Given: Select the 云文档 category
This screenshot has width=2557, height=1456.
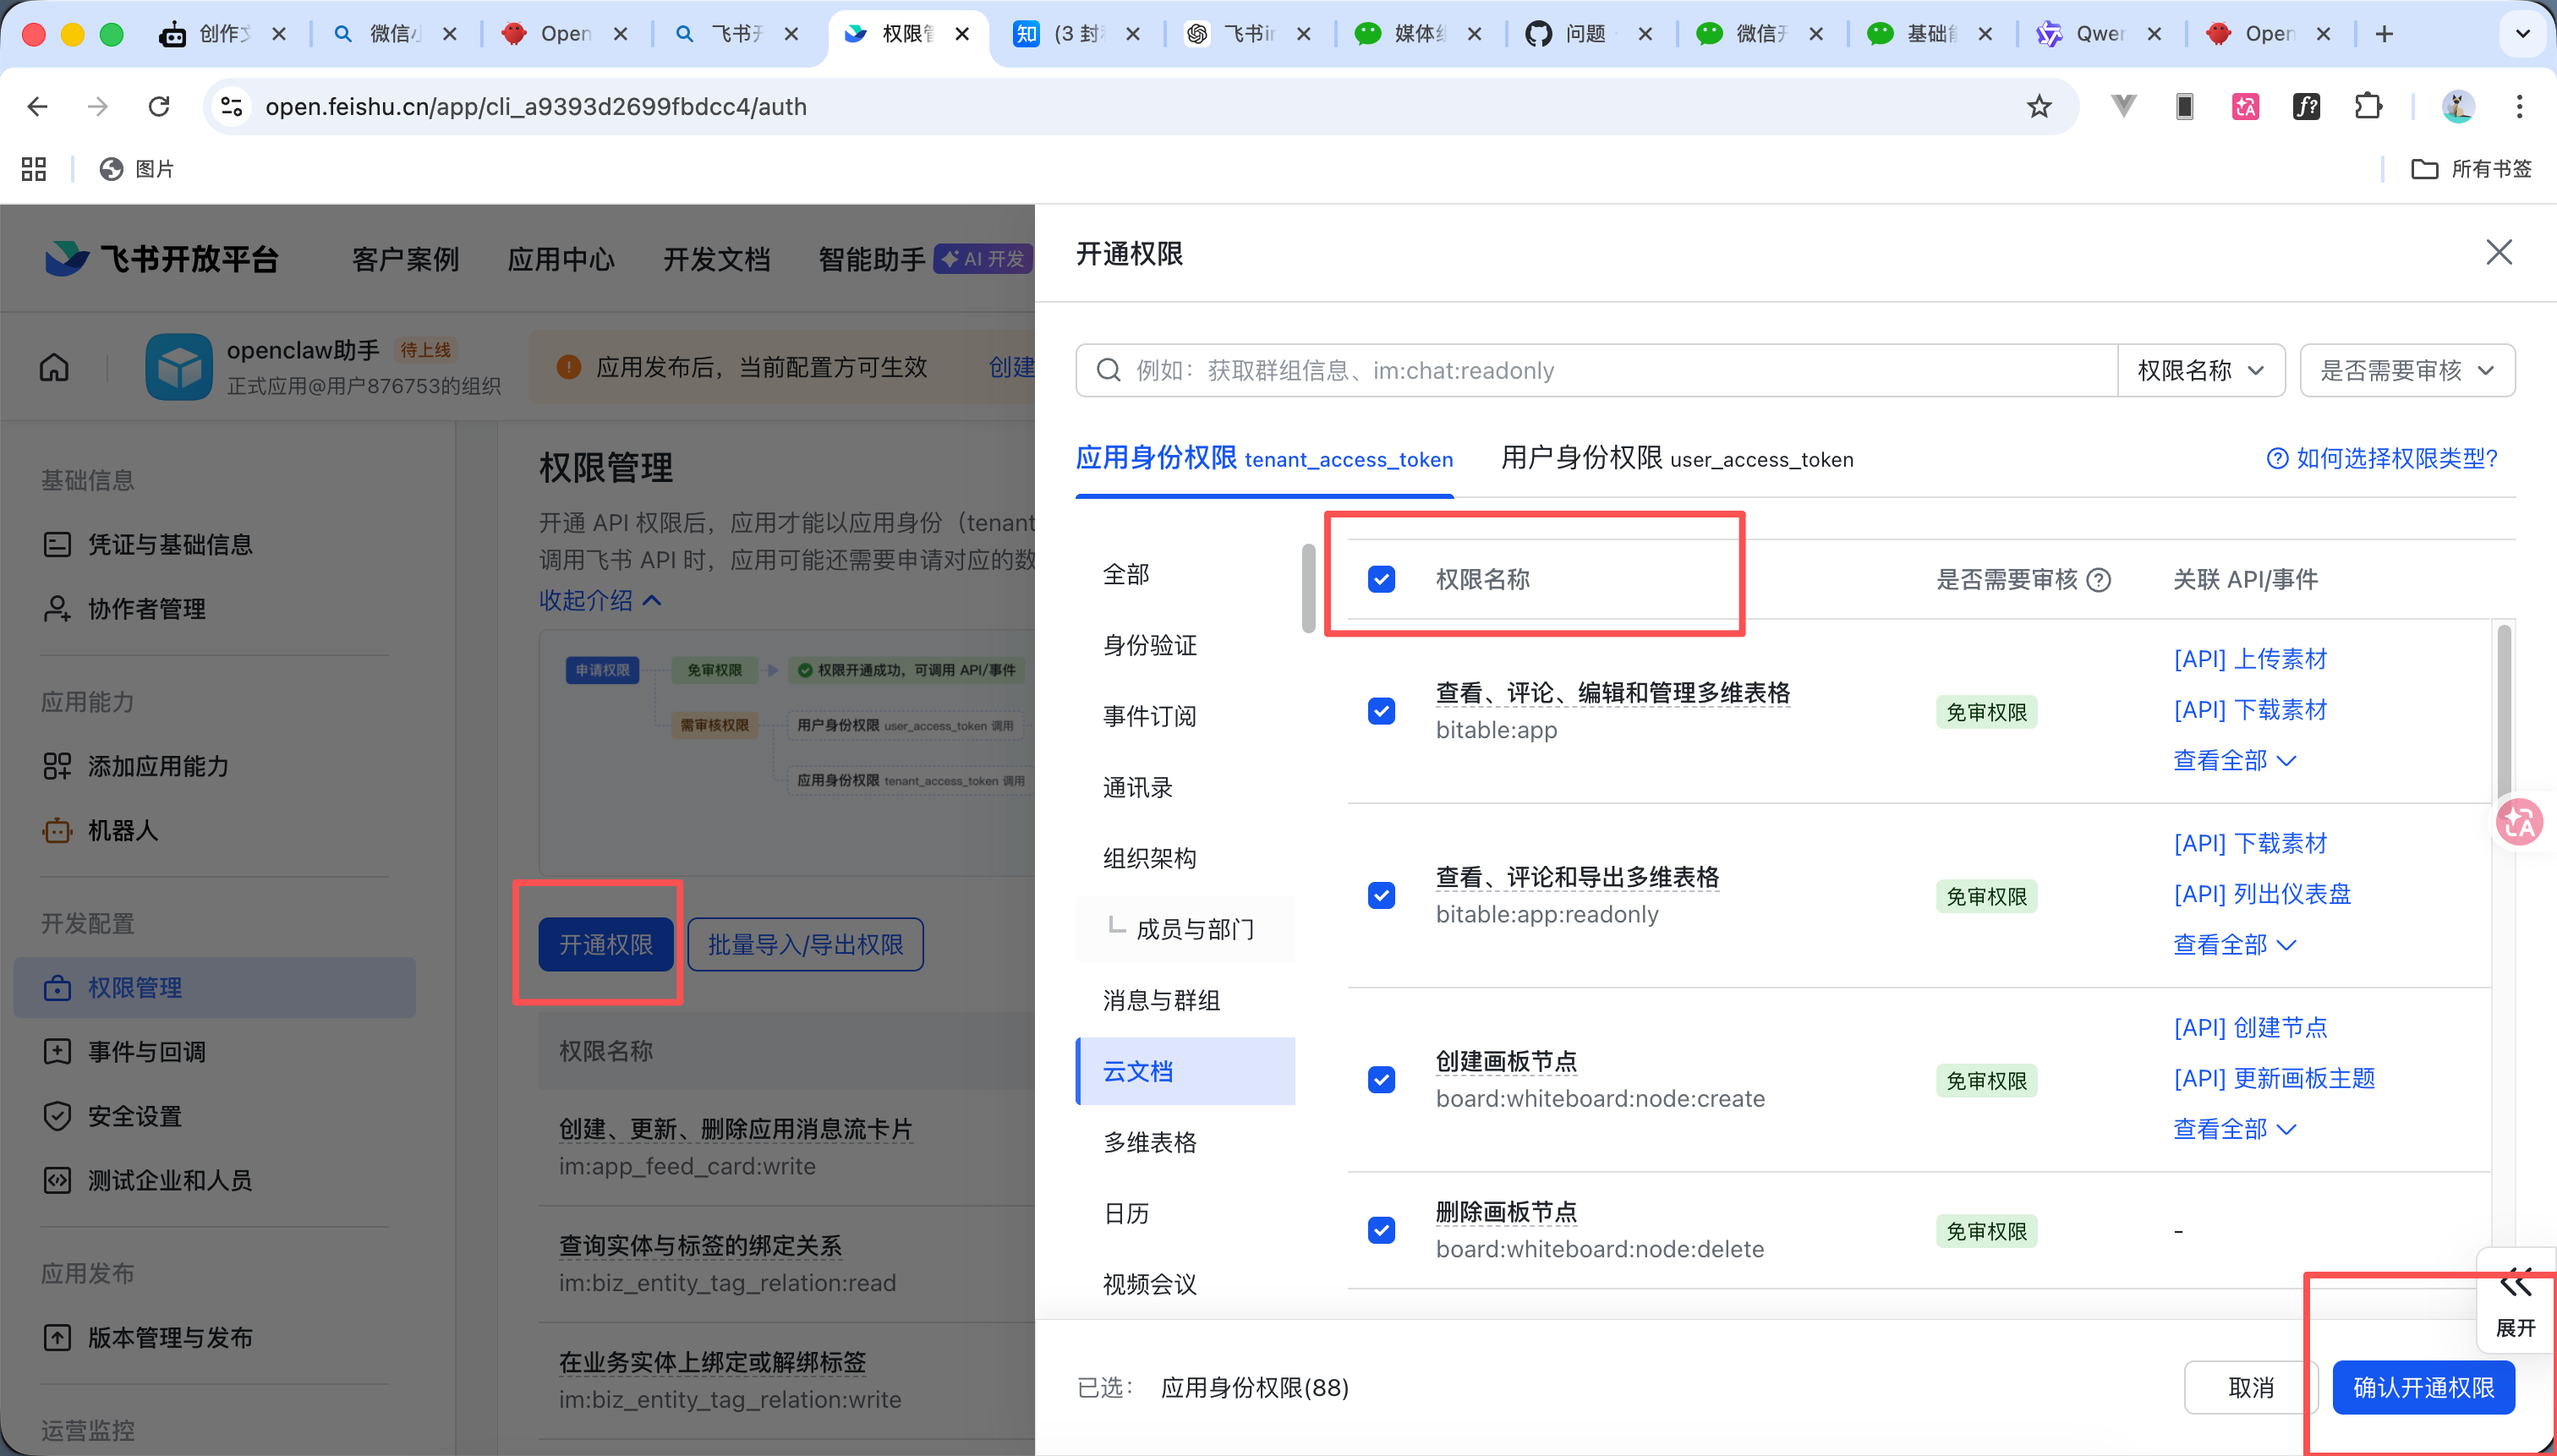Looking at the screenshot, I should [x=1137, y=1071].
